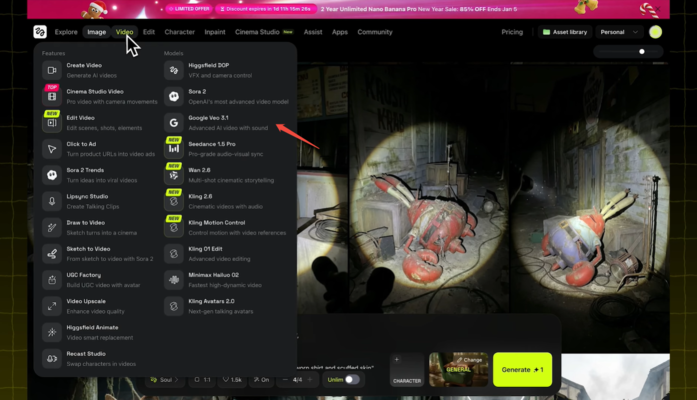Viewport: 697px width, 400px height.
Task: Open the Assist tab
Action: click(313, 32)
